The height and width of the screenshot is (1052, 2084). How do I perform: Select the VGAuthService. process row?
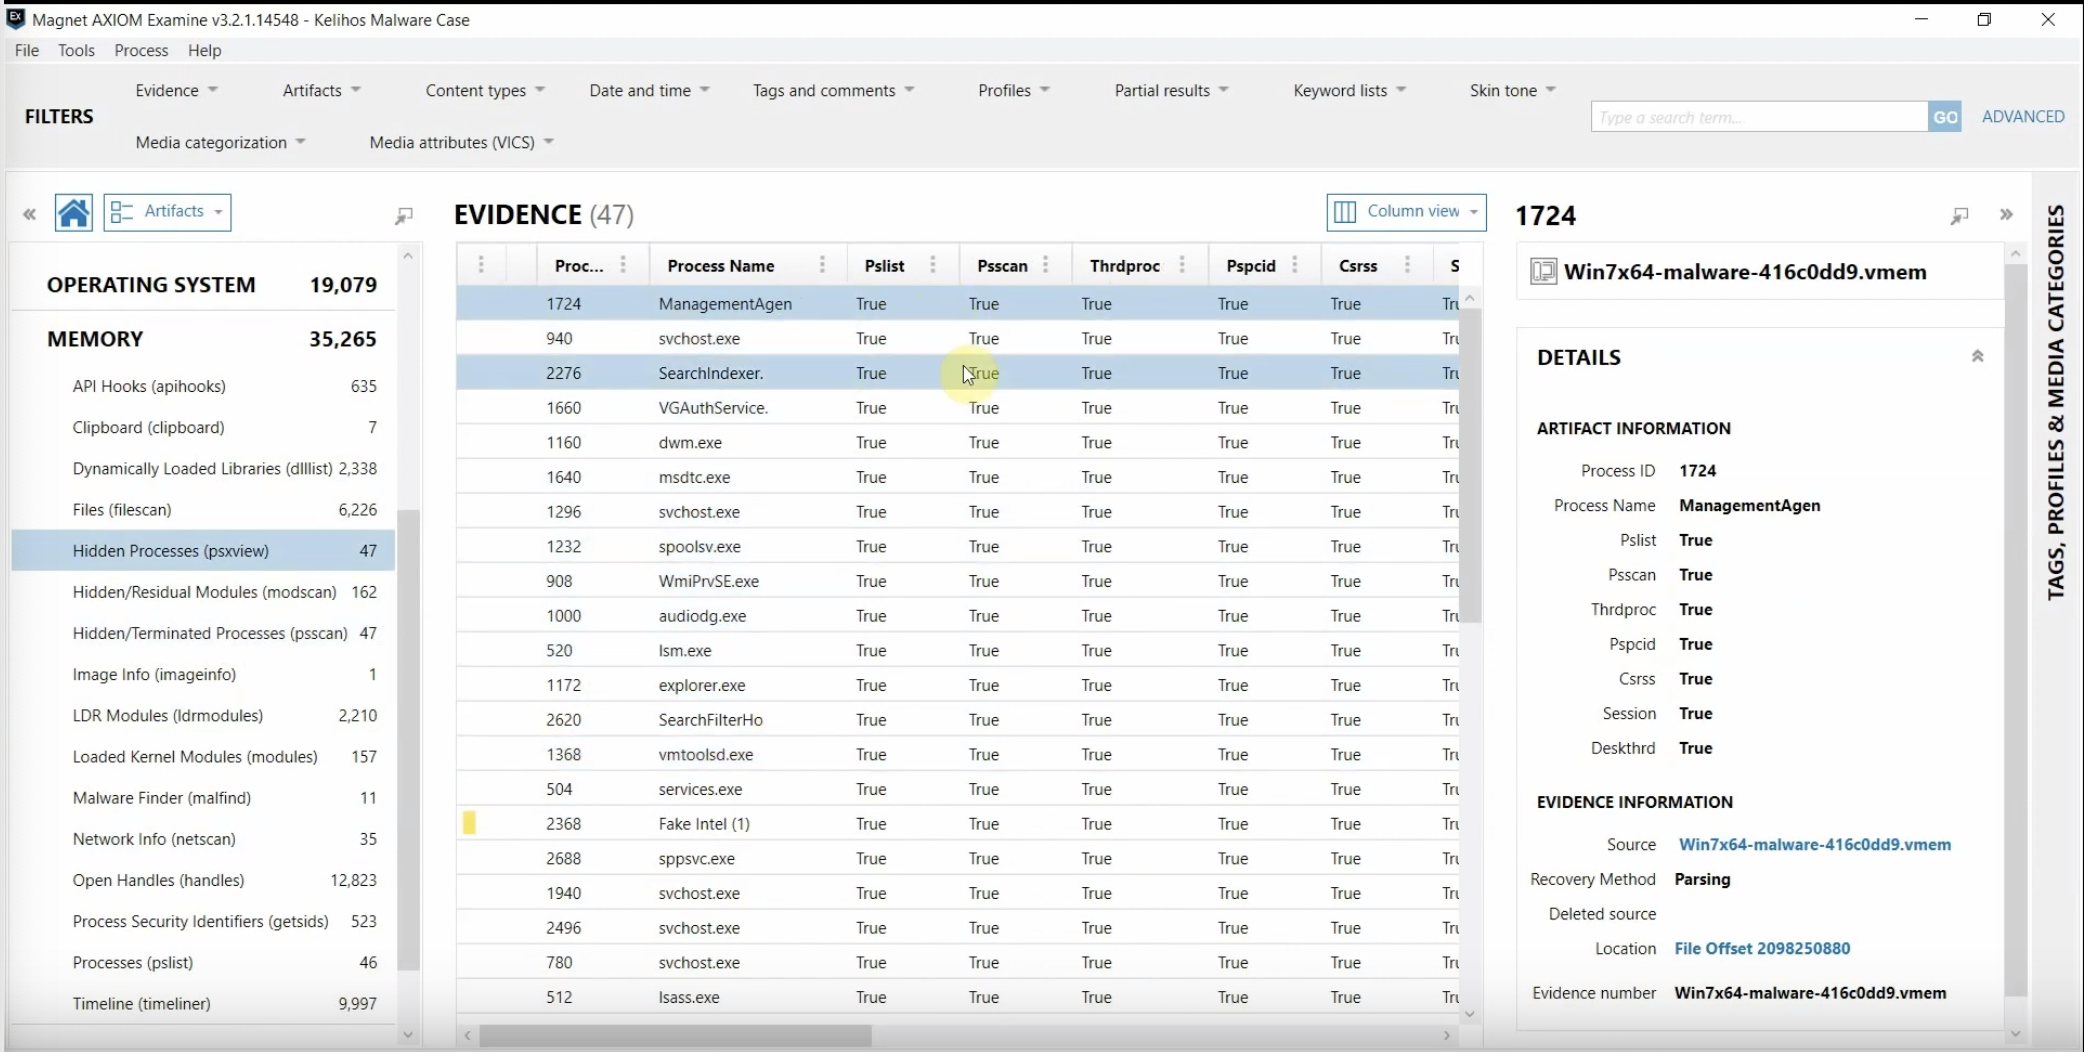[958, 408]
